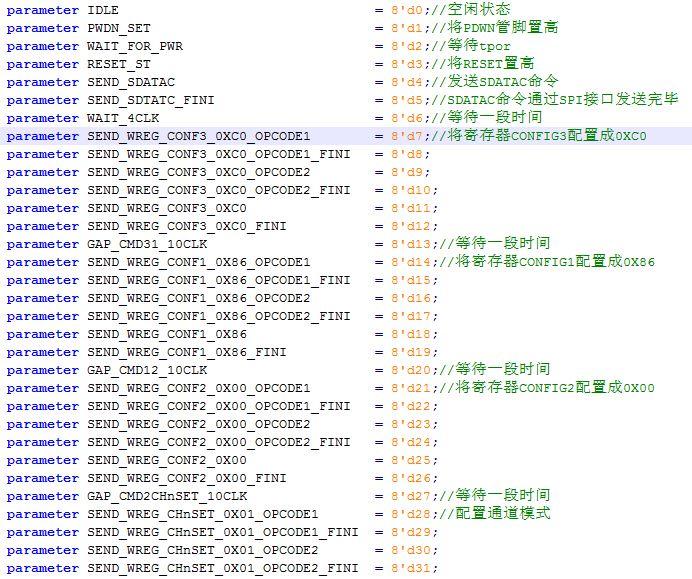Click GAP_CMD12_10CLK parameter name
This screenshot has width=692, height=579.
pos(147,370)
